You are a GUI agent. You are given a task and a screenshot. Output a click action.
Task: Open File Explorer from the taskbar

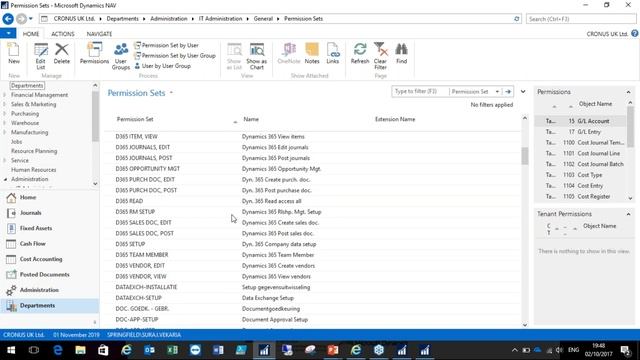80,350
